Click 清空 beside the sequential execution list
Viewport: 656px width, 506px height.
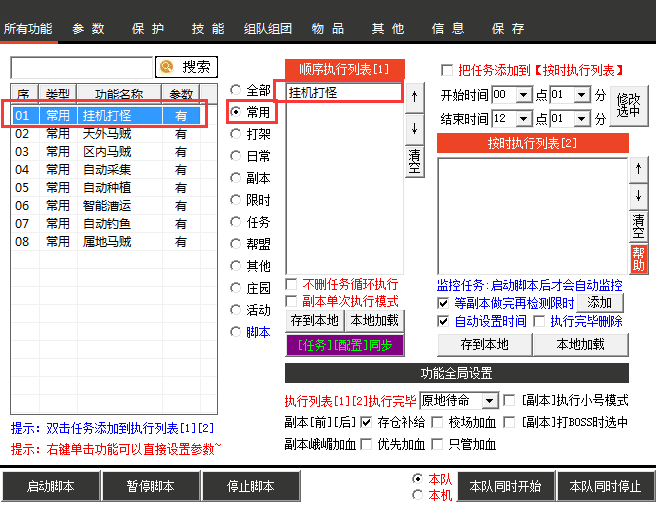414,161
